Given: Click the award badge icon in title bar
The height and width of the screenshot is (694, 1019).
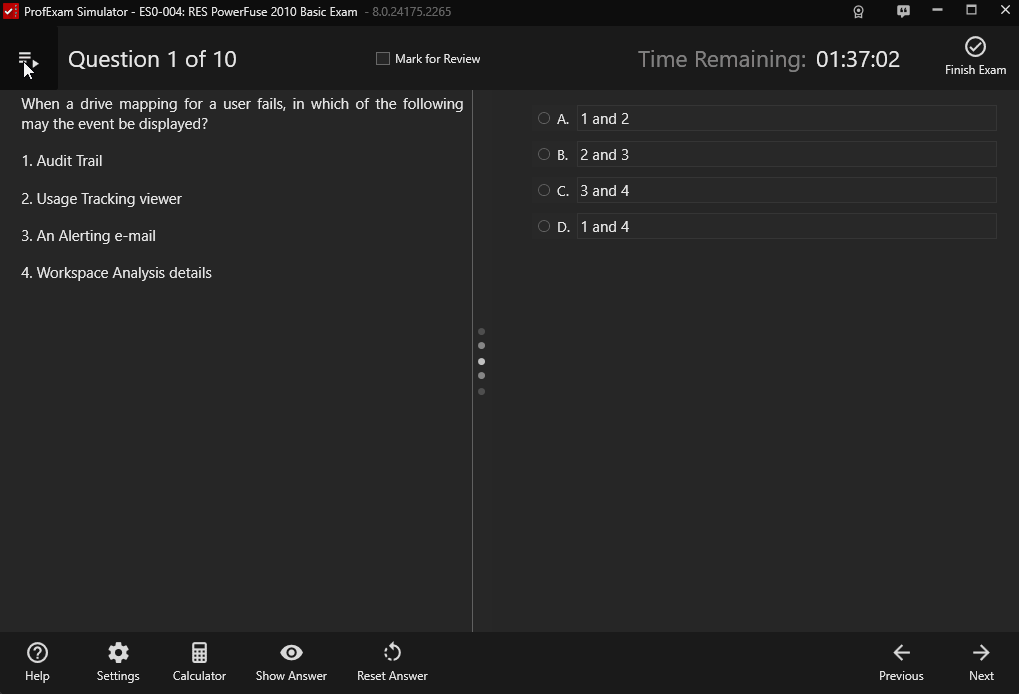Looking at the screenshot, I should click(x=858, y=12).
